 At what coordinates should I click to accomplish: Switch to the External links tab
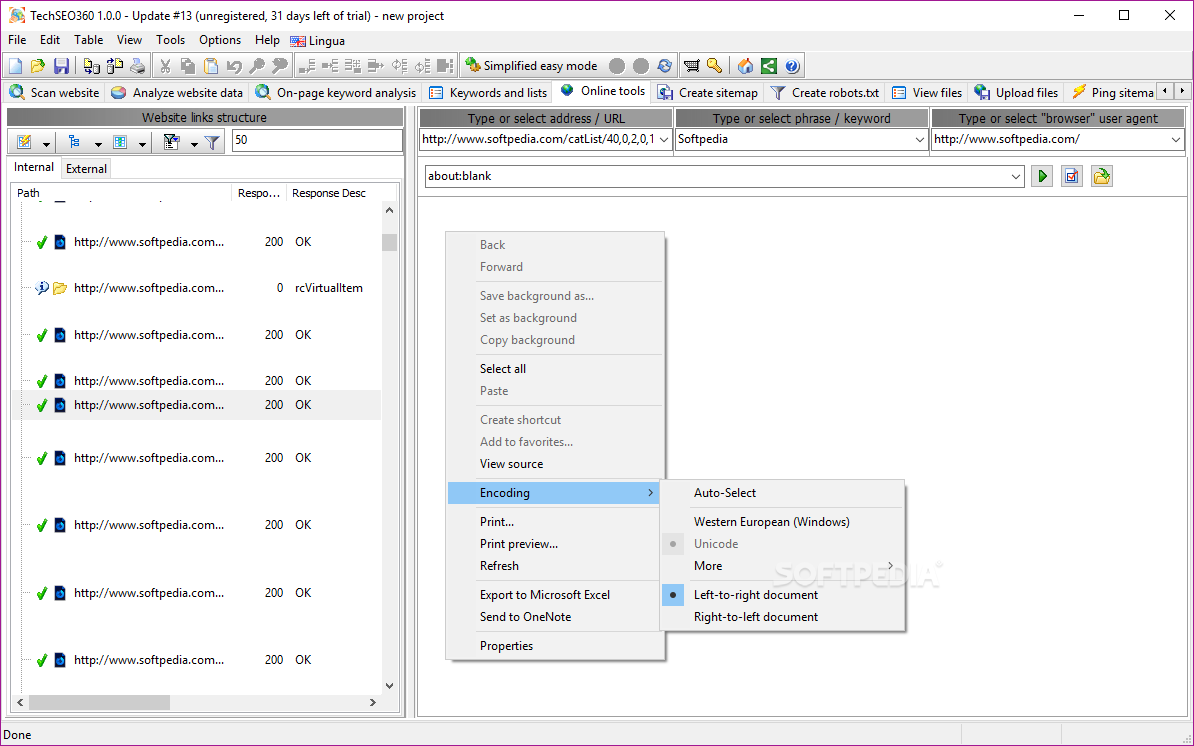86,169
